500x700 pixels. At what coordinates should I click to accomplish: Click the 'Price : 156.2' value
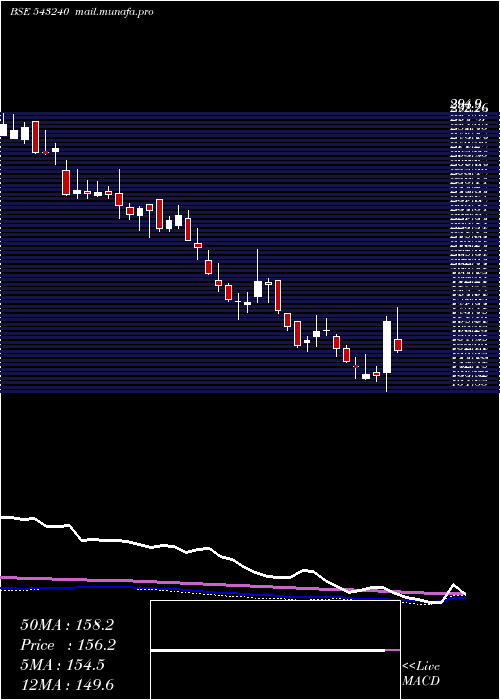pos(68,645)
